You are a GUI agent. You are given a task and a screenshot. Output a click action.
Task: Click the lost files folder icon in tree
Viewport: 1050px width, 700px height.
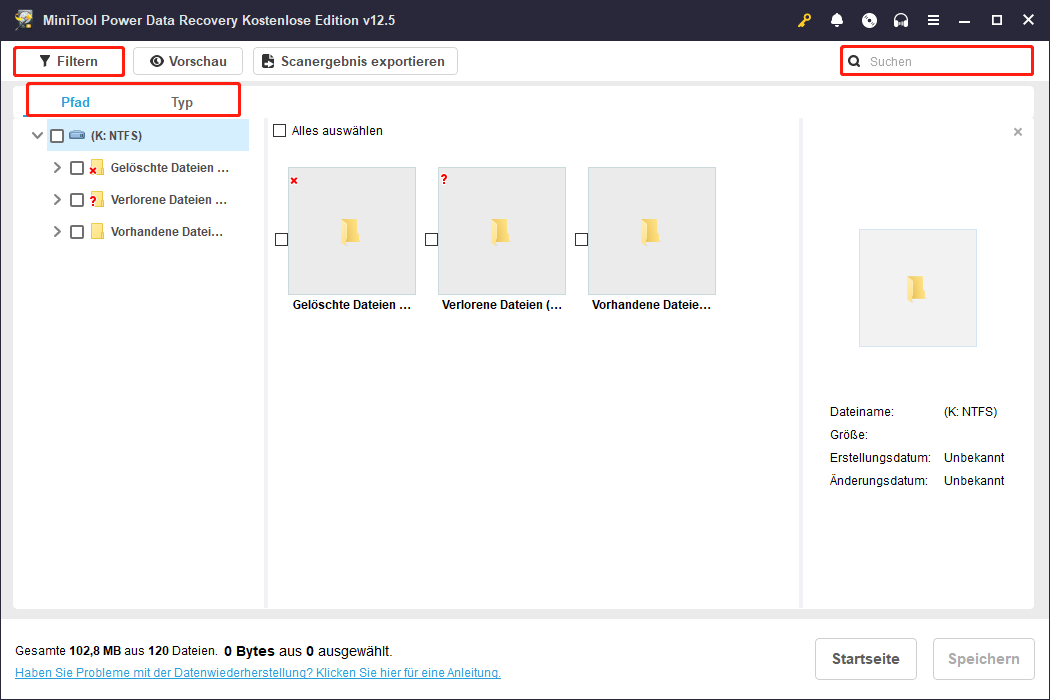[x=96, y=200]
